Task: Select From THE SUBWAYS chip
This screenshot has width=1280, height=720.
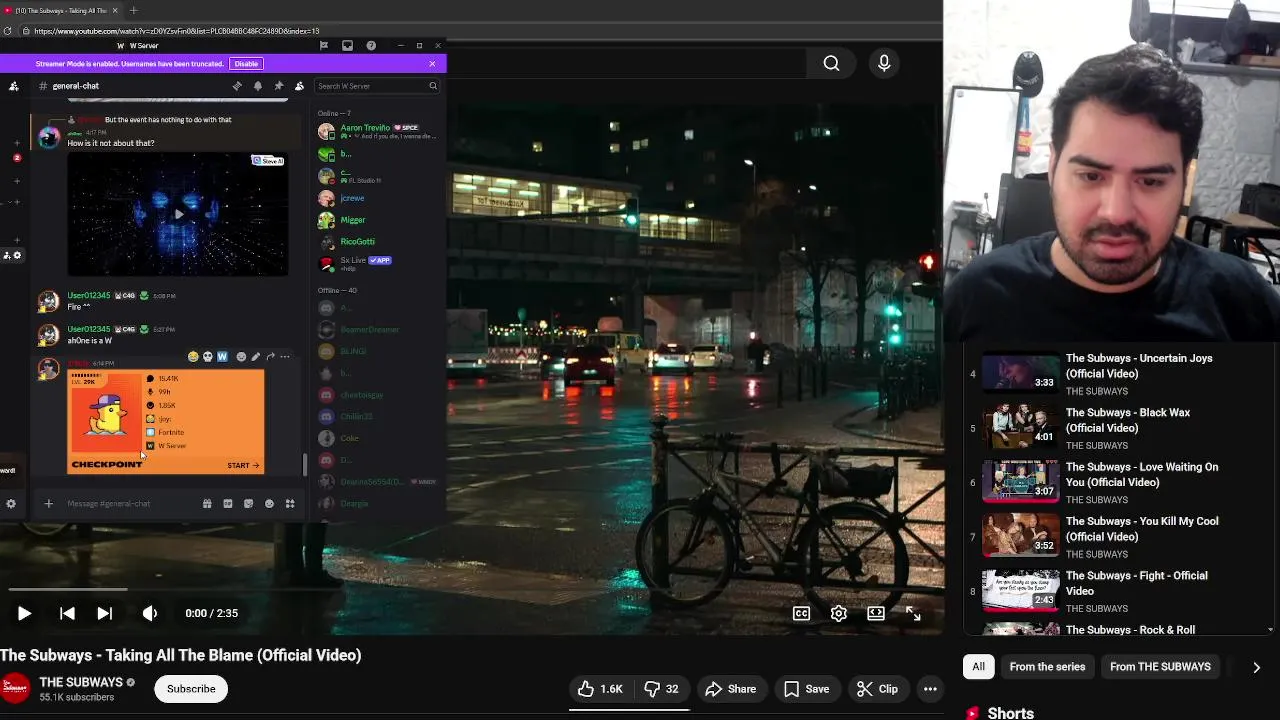Action: (x=1160, y=667)
